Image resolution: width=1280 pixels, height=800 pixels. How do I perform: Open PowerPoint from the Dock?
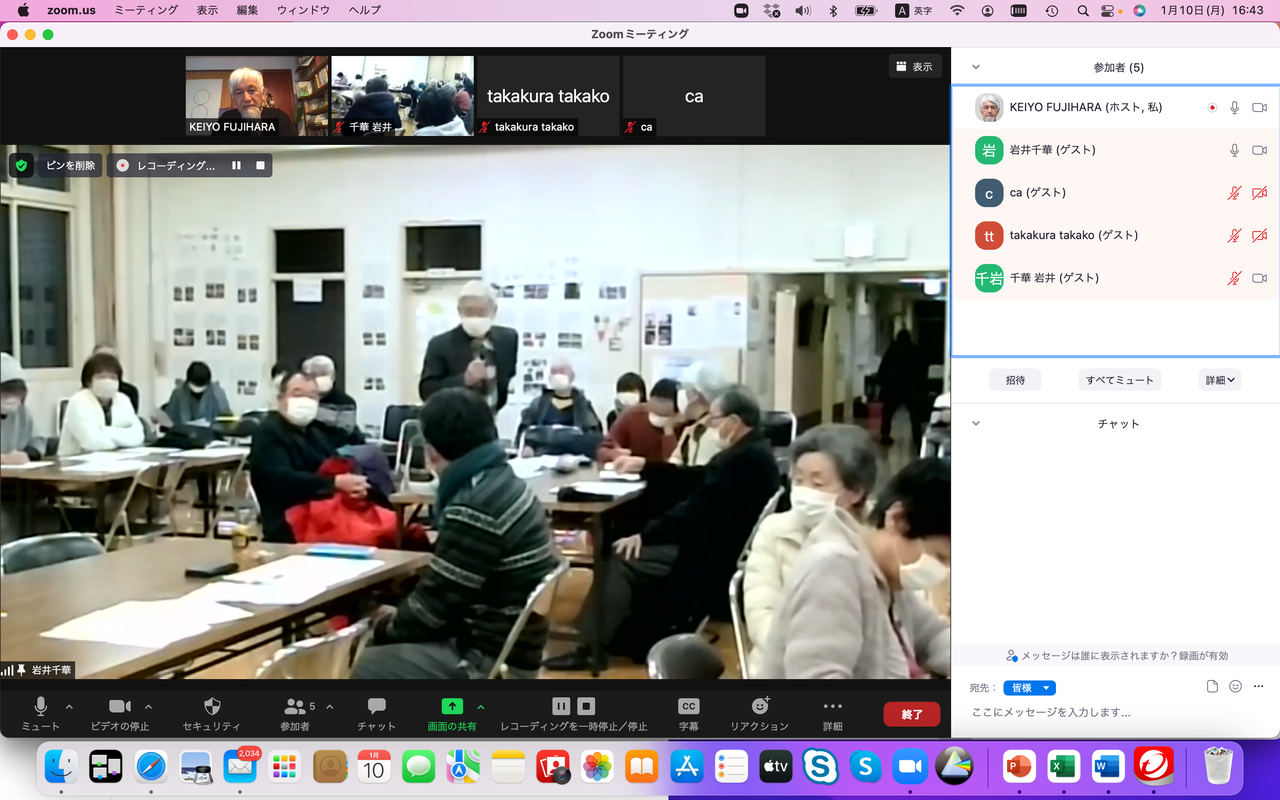coord(1019,767)
